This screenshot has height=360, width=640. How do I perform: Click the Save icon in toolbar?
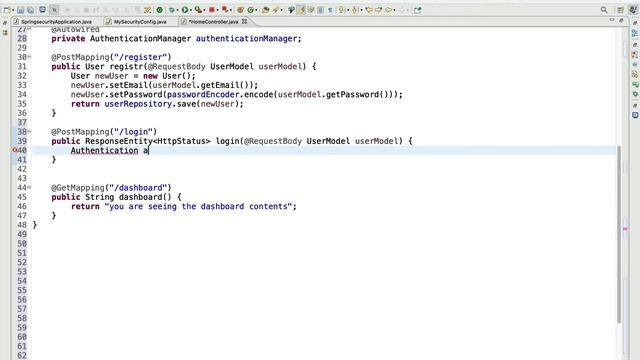pos(20,10)
